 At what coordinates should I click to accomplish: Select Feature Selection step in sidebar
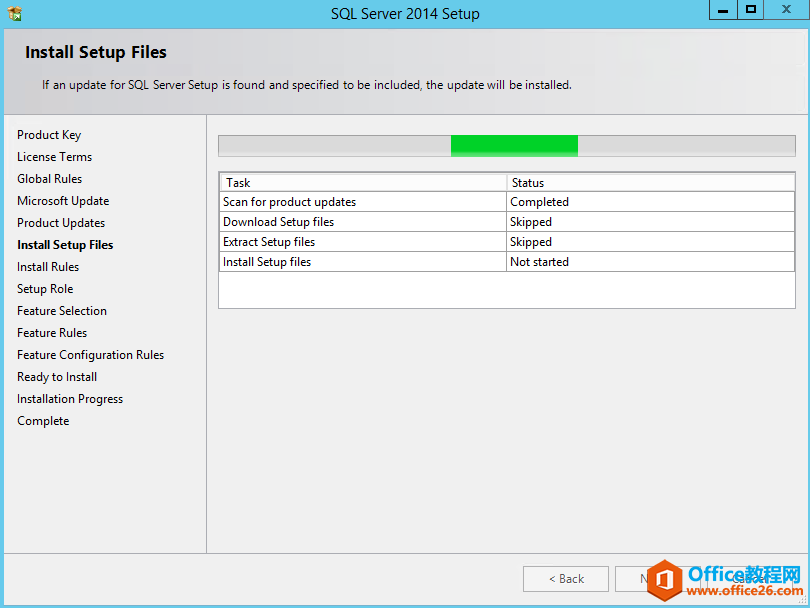click(62, 311)
